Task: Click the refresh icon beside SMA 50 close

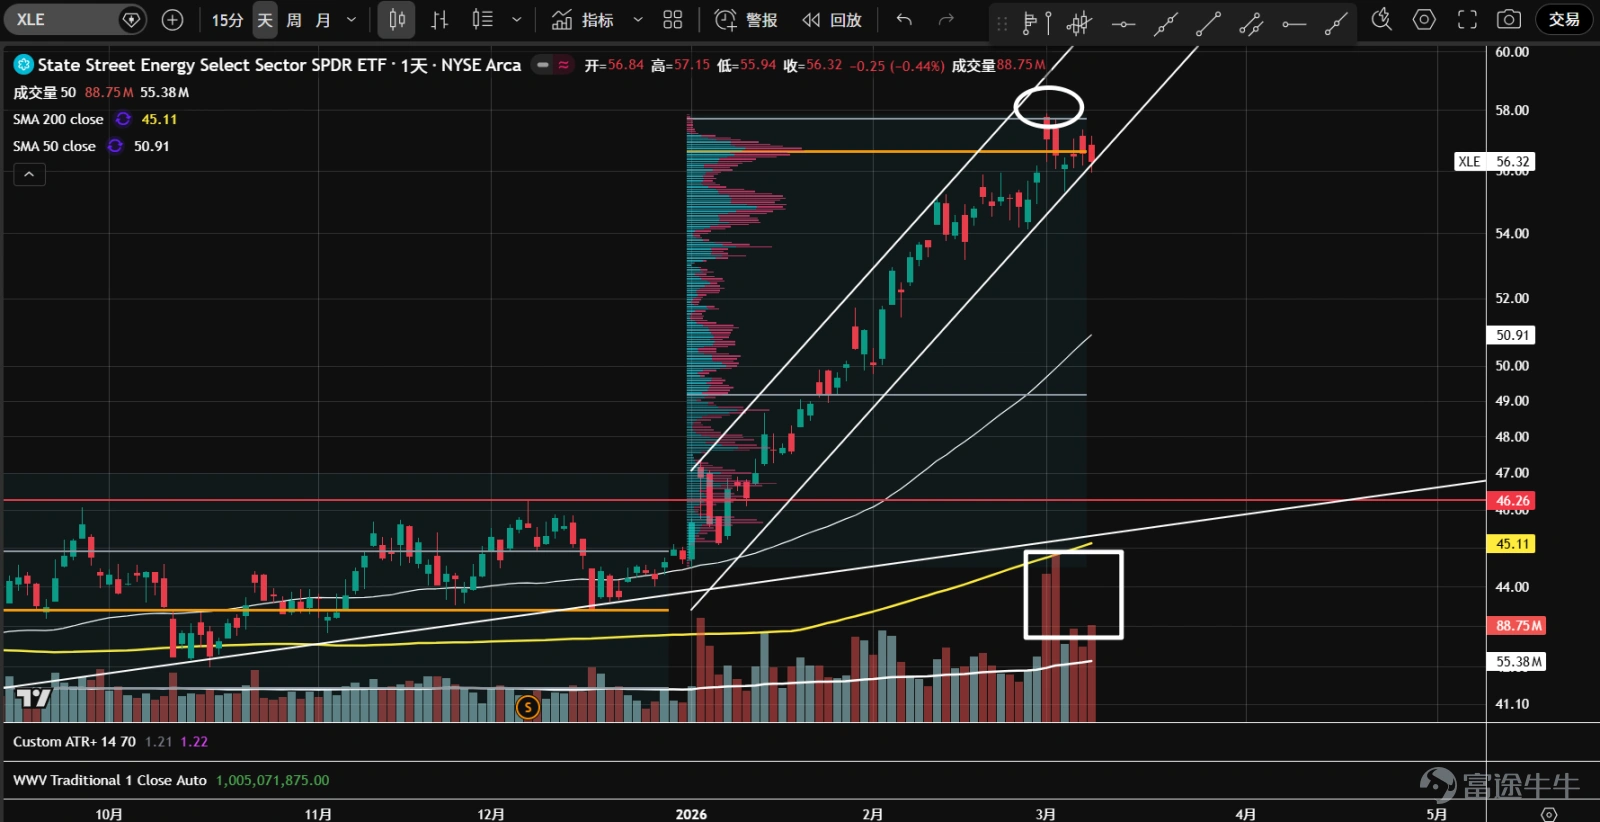Action: click(115, 146)
